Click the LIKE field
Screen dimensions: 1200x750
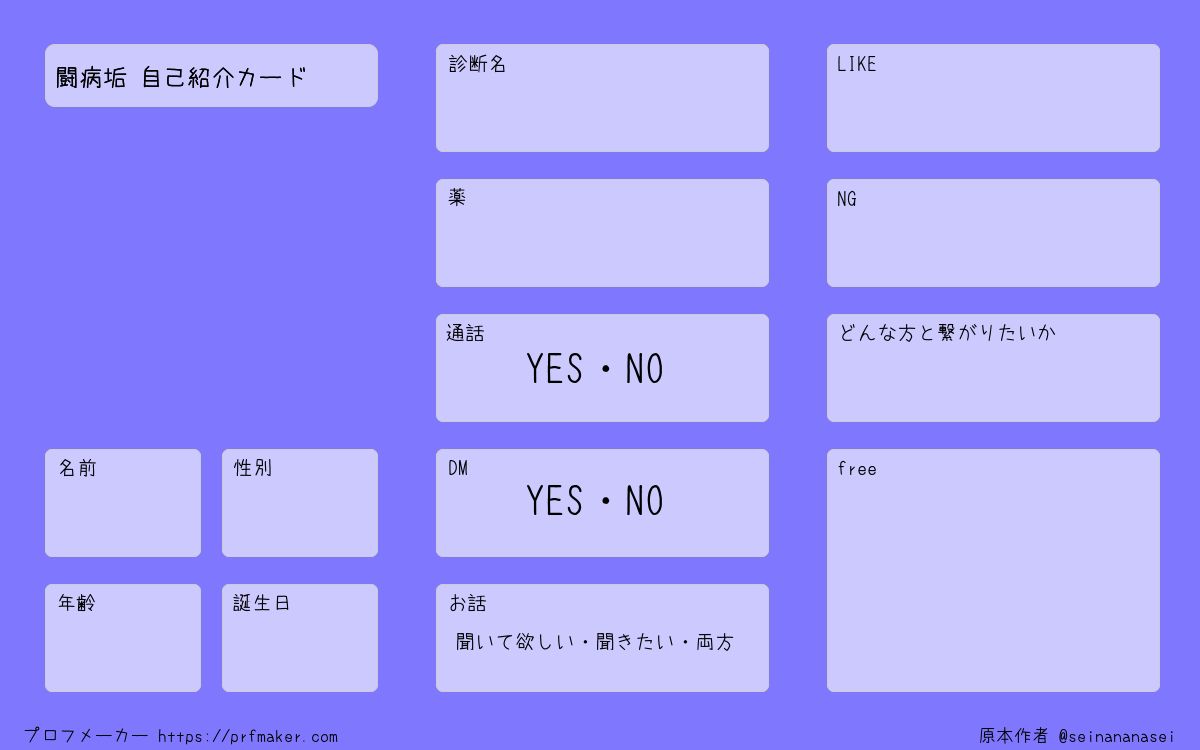(993, 98)
